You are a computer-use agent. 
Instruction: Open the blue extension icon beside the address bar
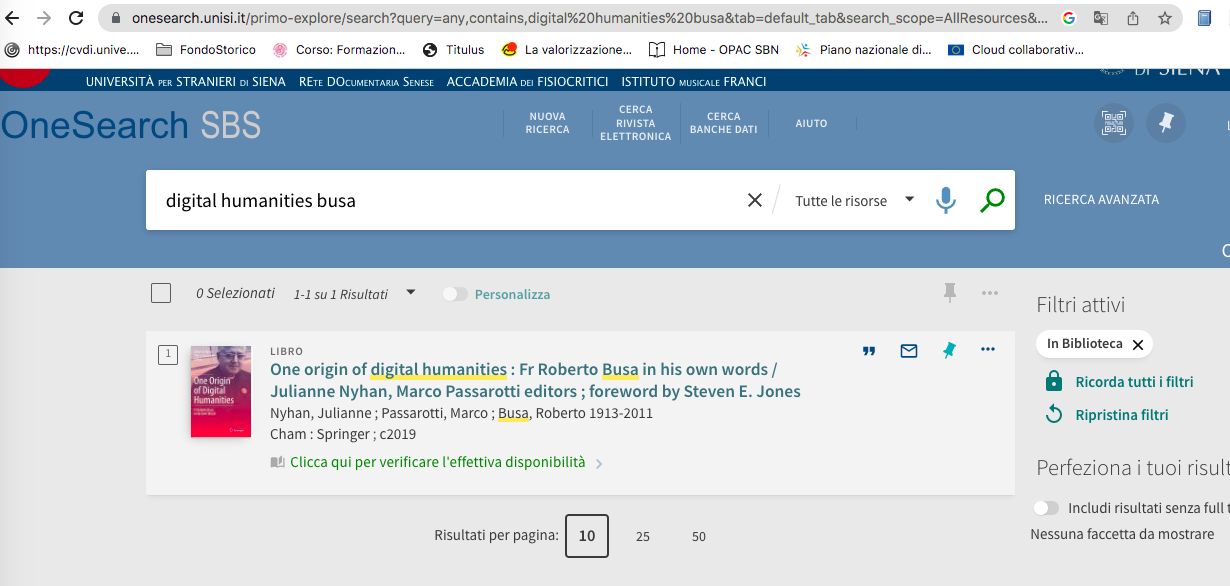coord(1205,18)
